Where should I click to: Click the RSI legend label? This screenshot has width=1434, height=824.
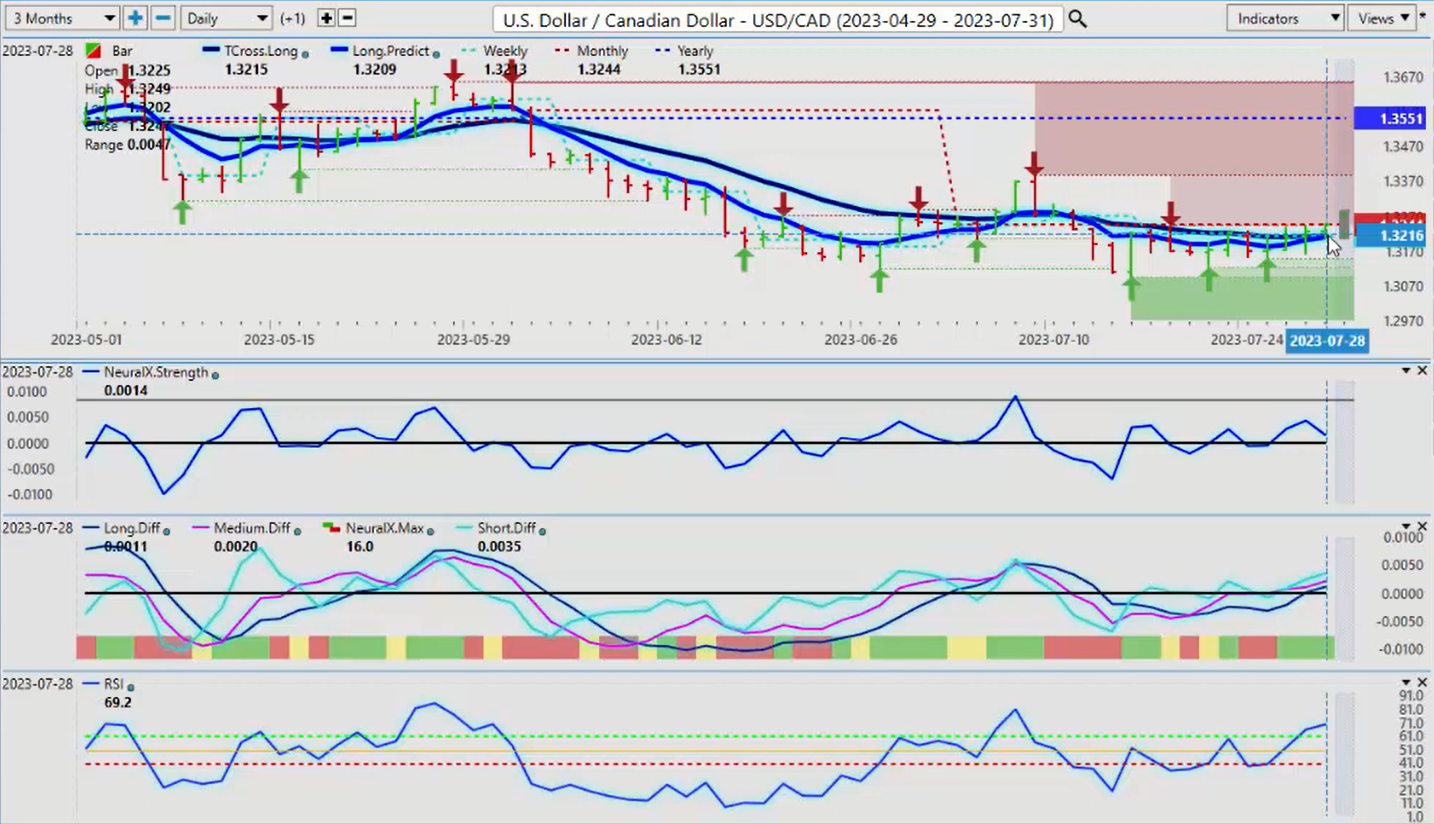(114, 684)
